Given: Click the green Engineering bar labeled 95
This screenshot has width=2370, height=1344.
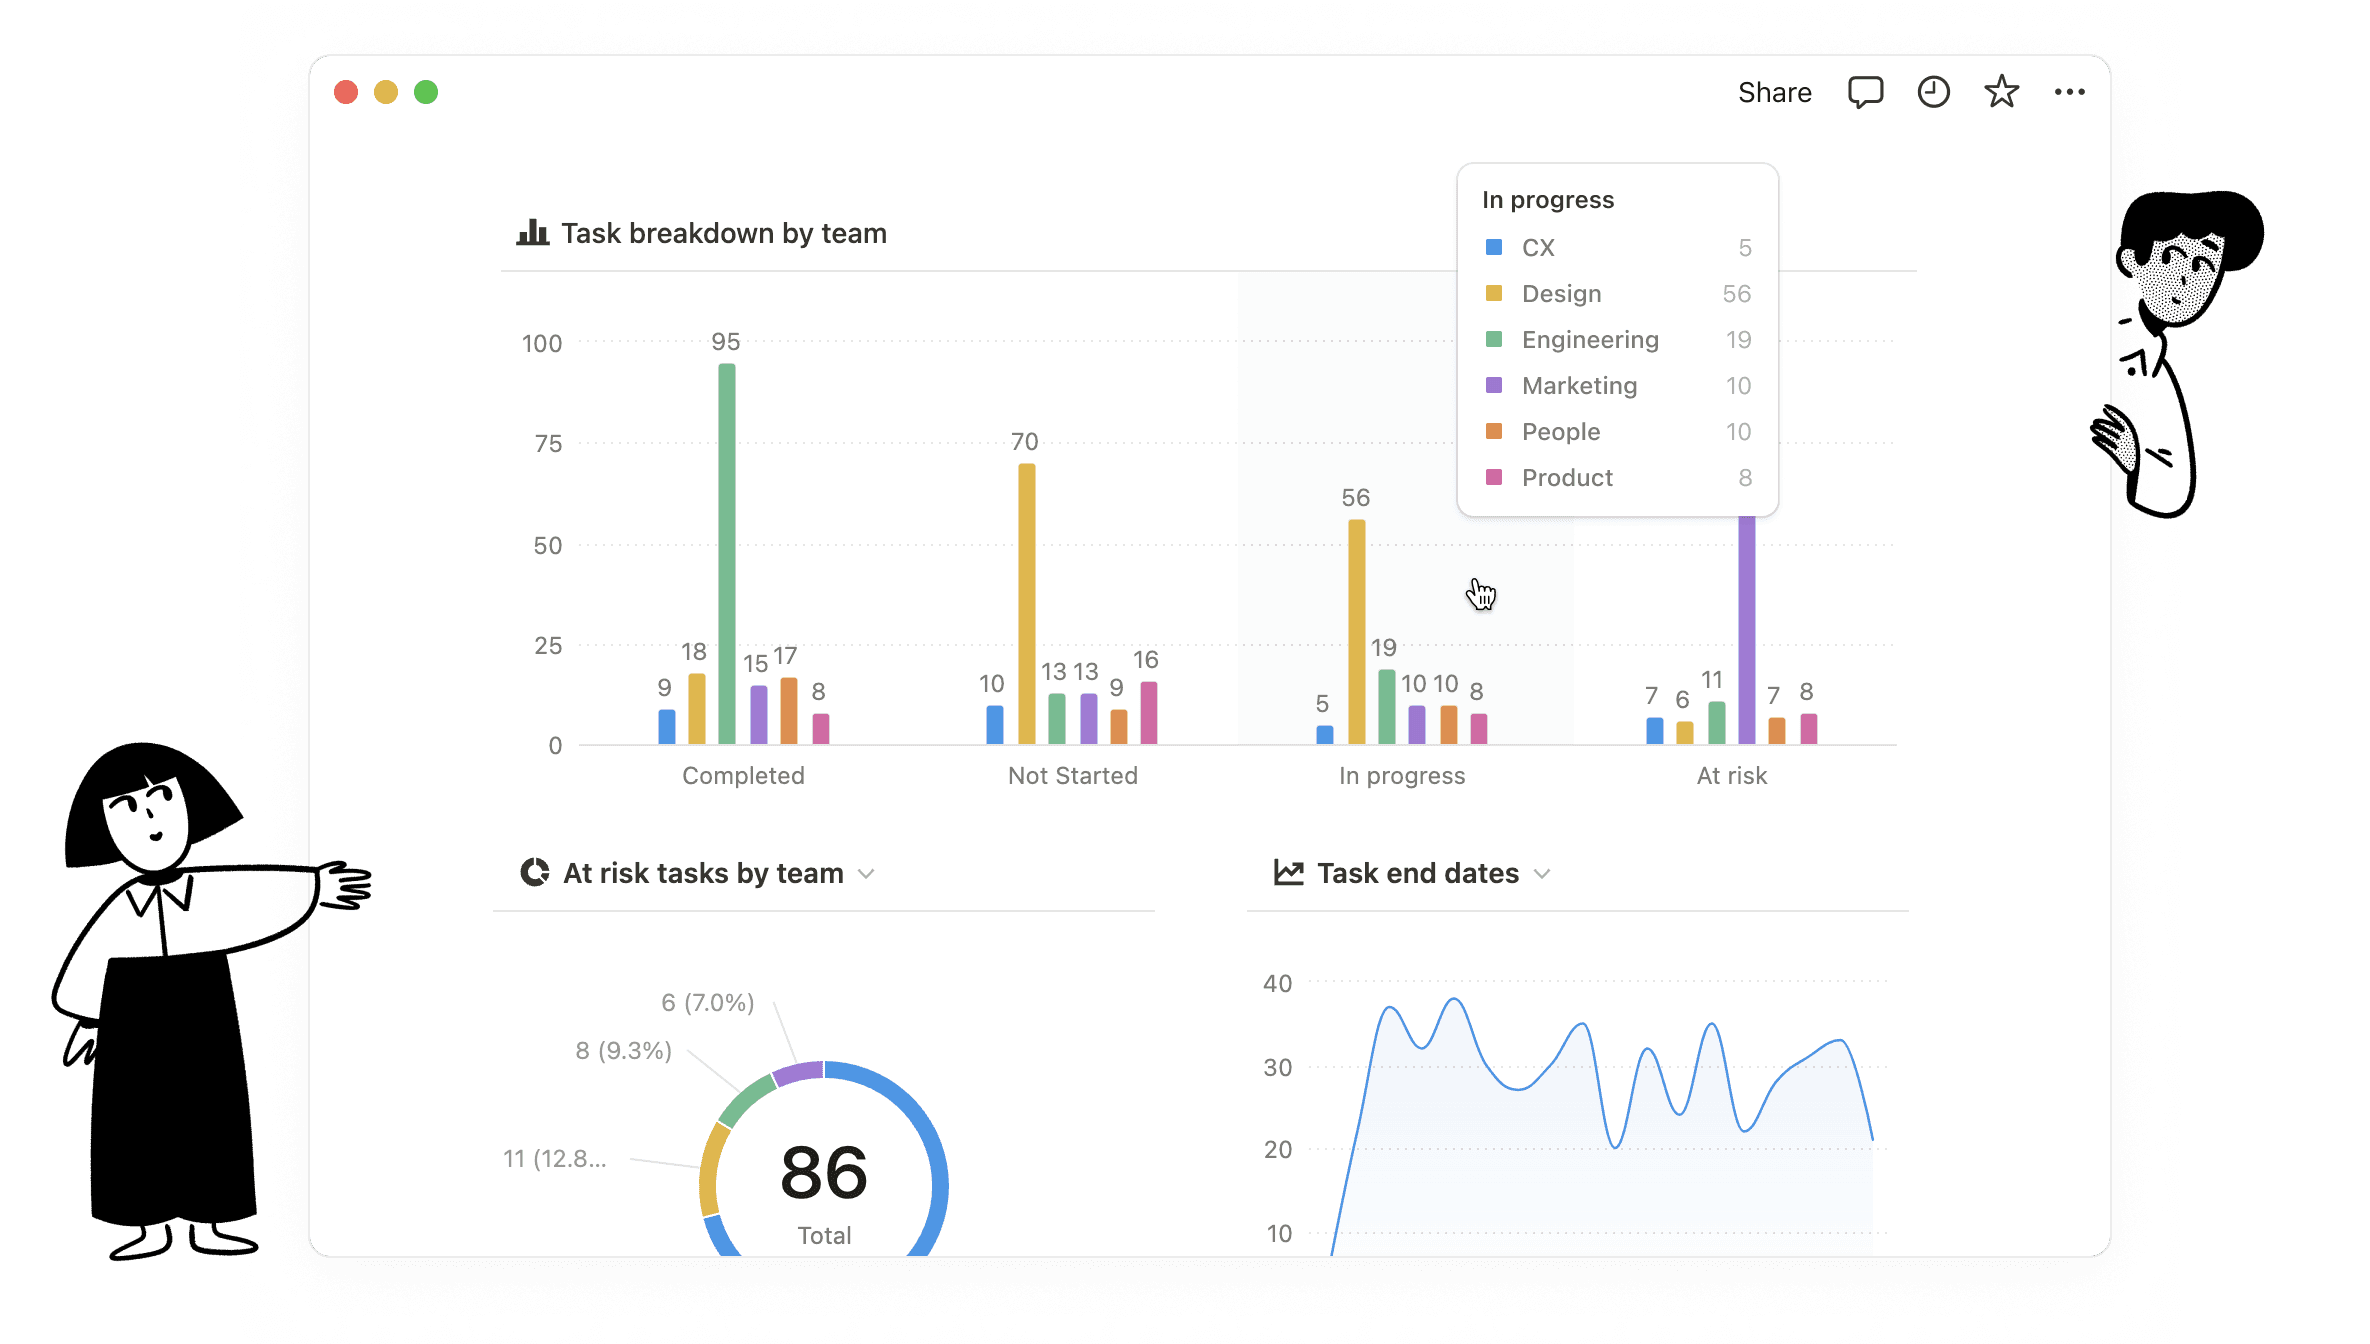Looking at the screenshot, I should pyautogui.click(x=727, y=553).
